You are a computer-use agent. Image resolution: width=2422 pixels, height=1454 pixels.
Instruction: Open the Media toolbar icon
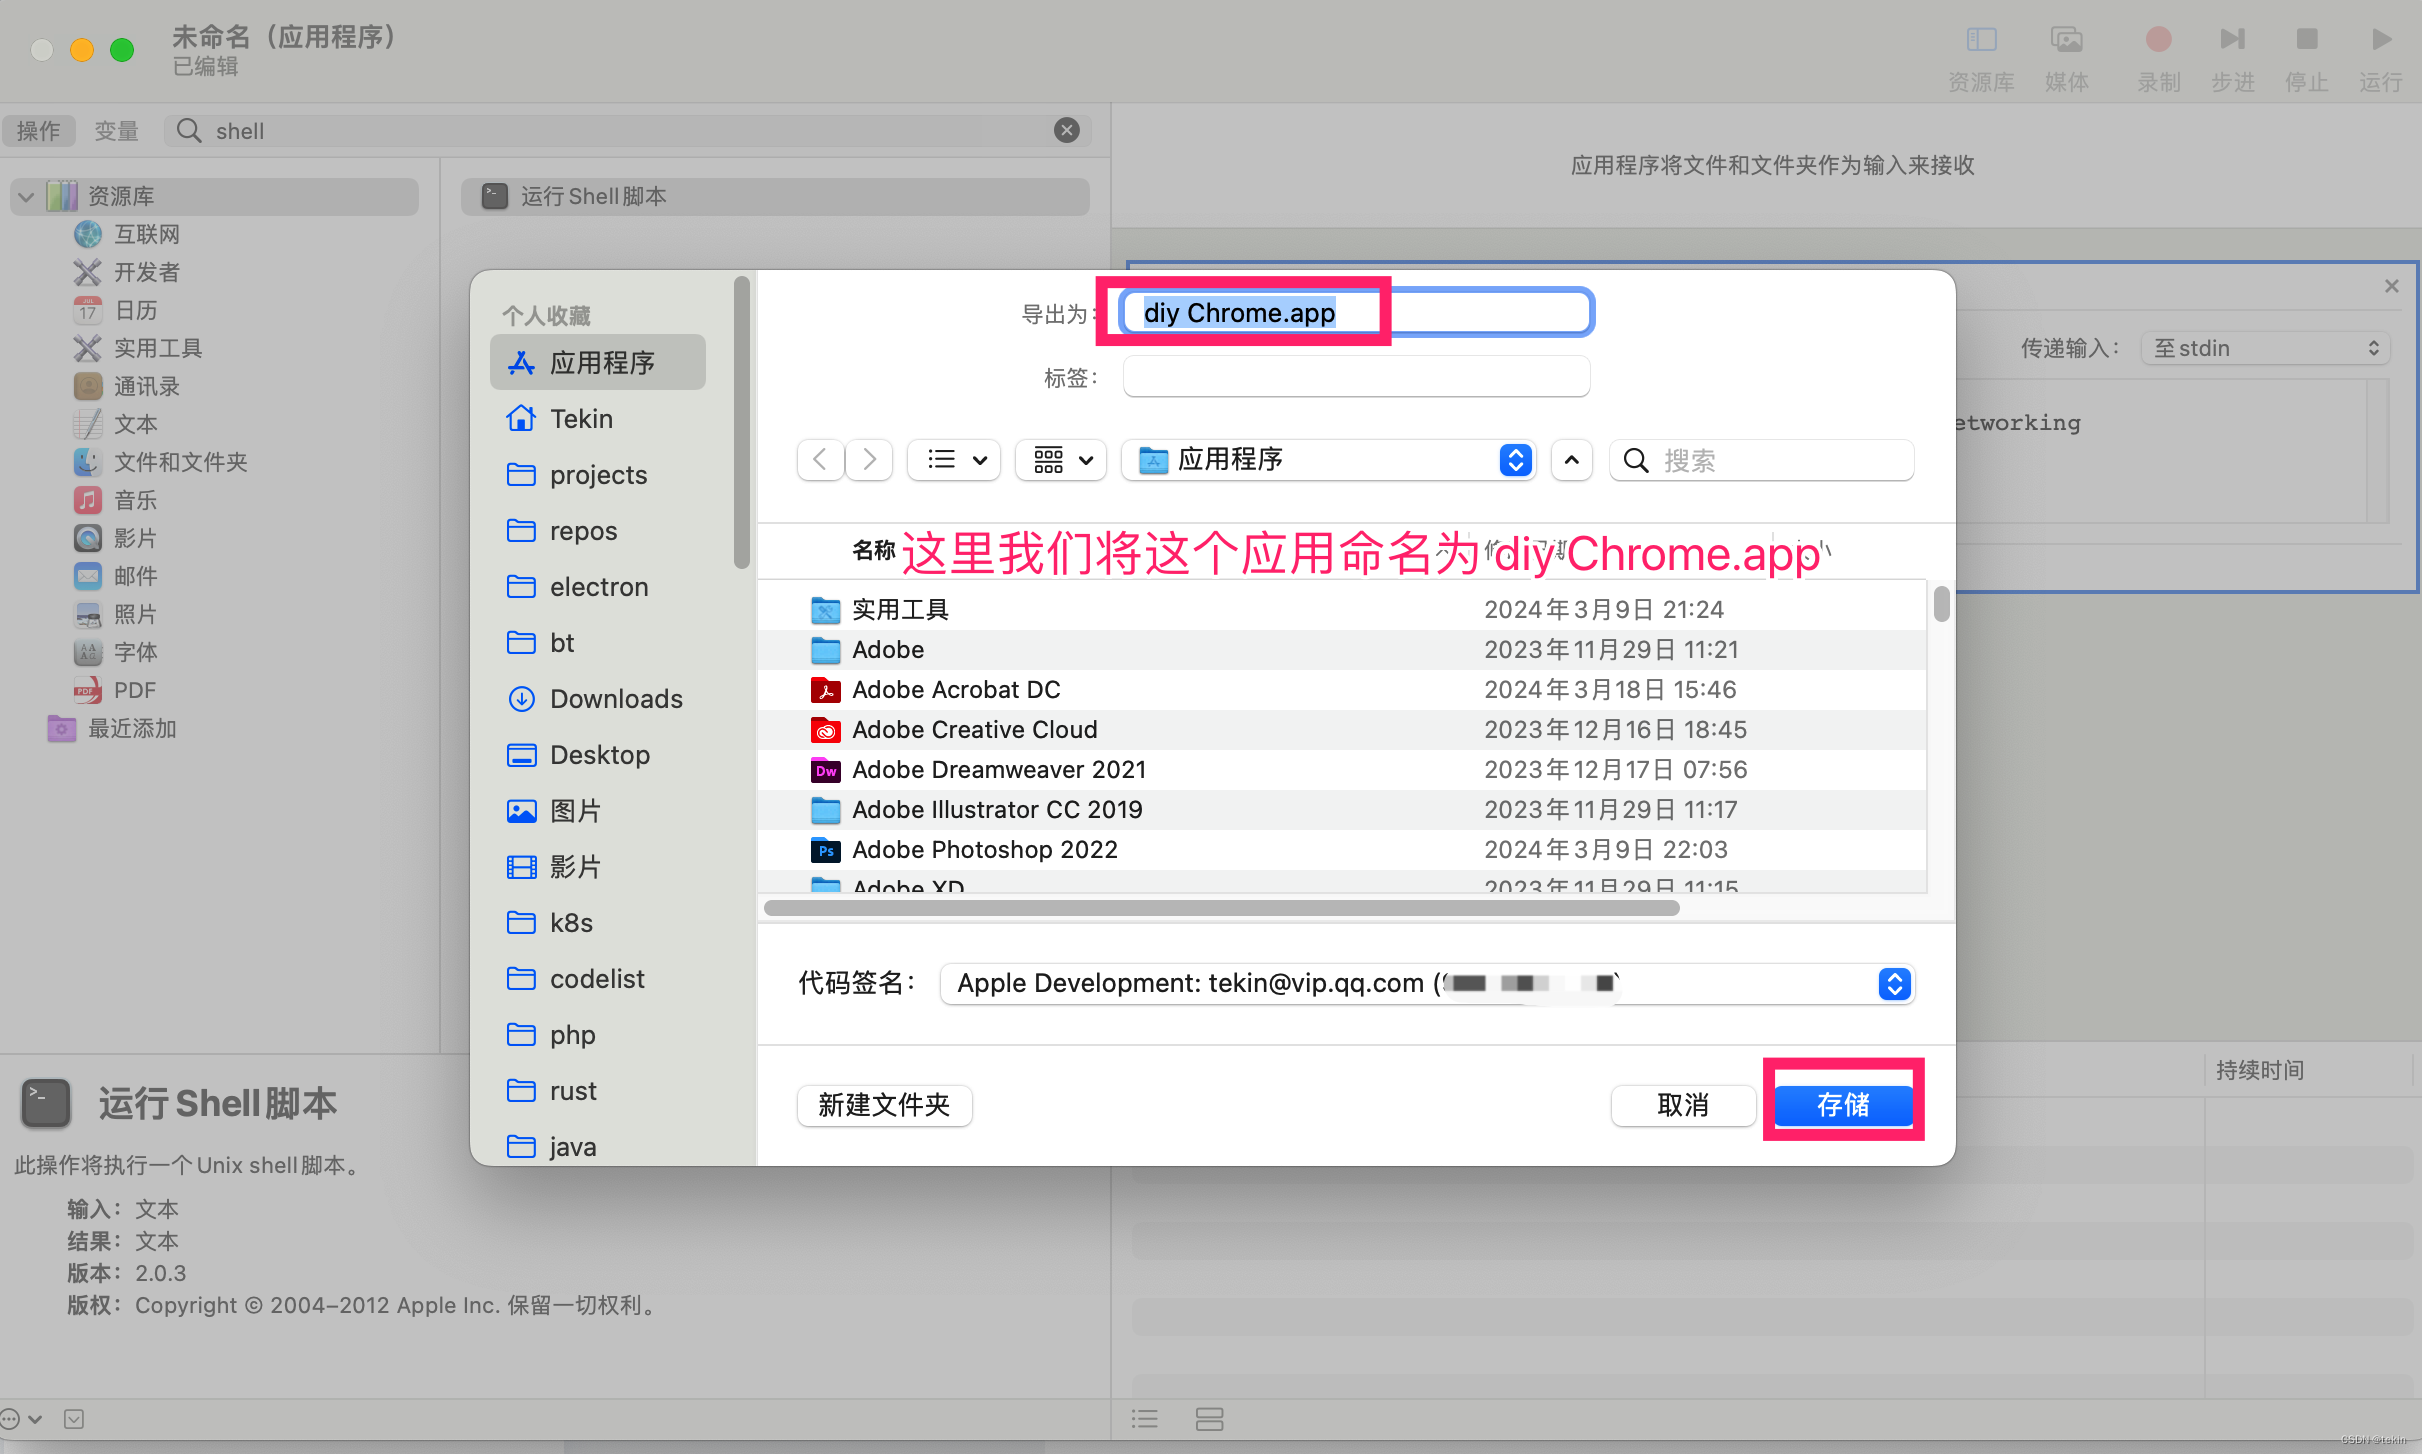2066,40
